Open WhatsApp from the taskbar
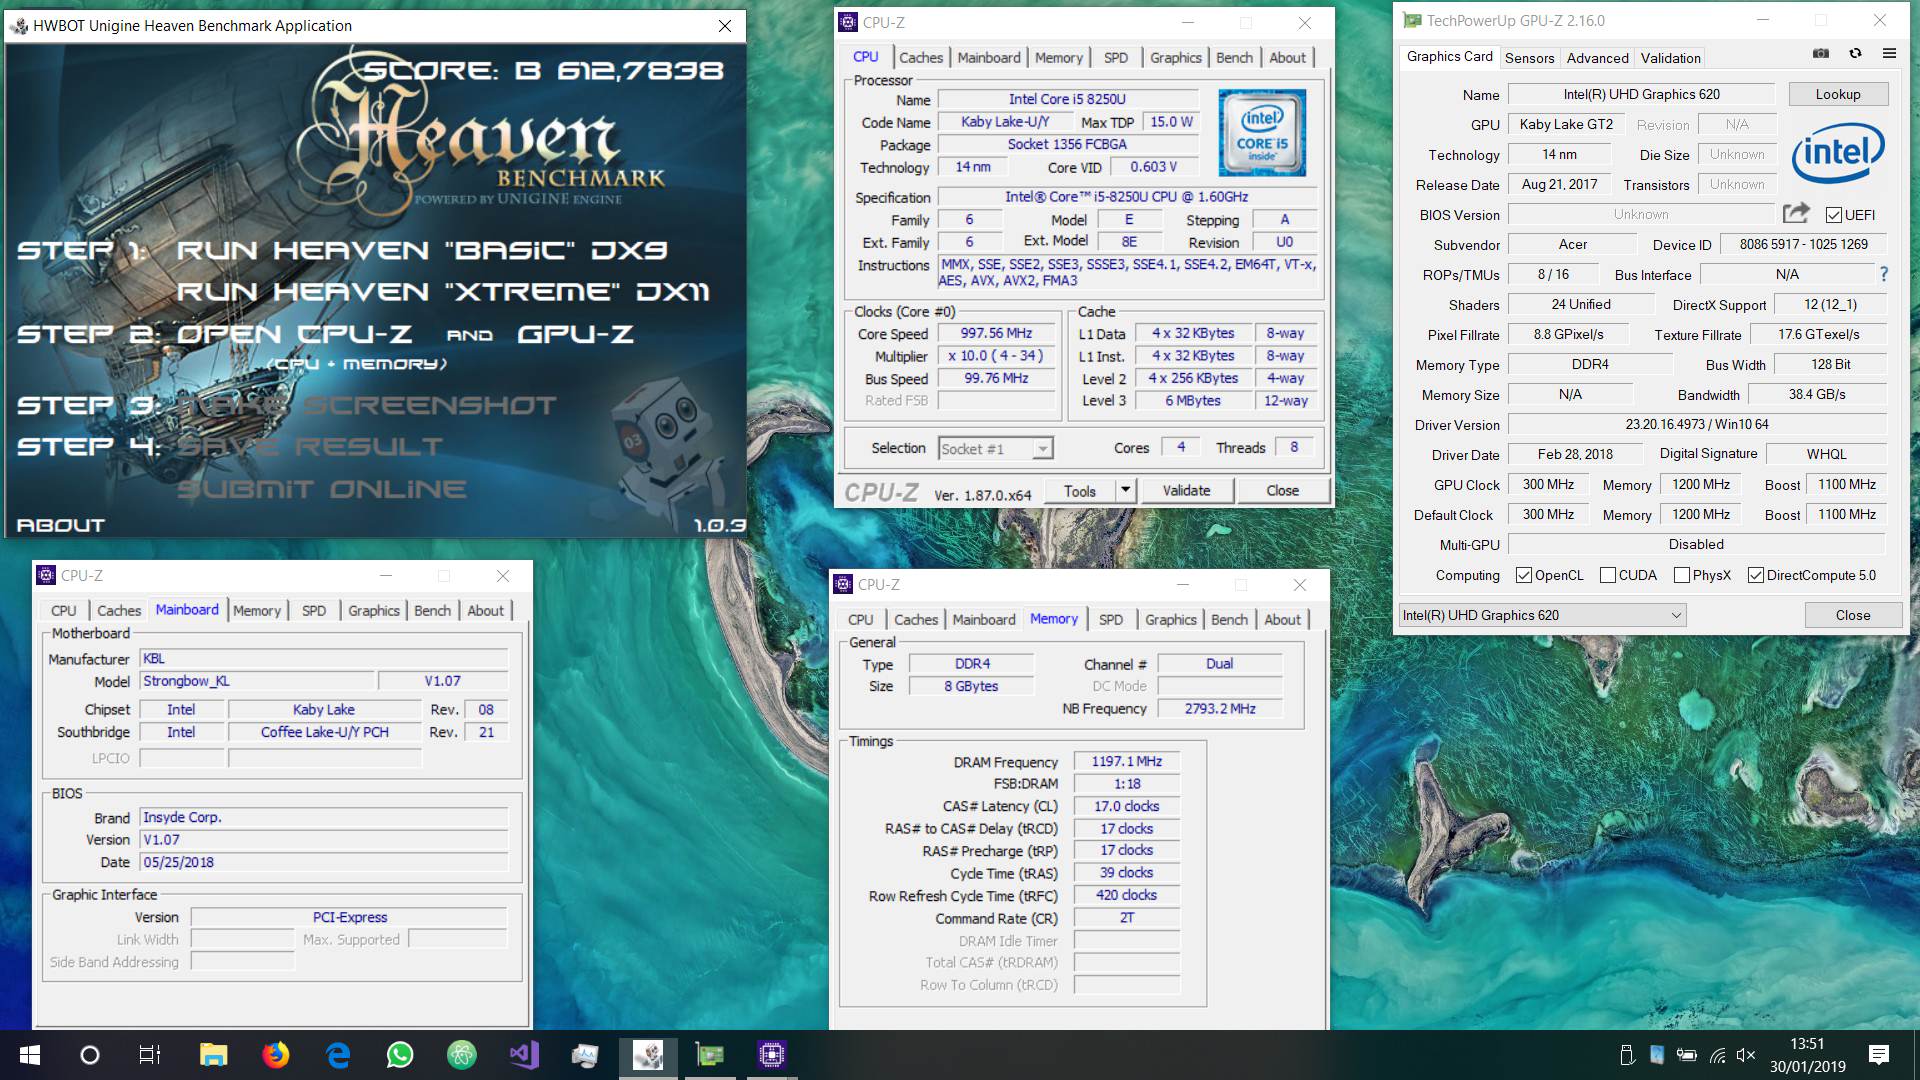The height and width of the screenshot is (1080, 1920). tap(400, 1055)
